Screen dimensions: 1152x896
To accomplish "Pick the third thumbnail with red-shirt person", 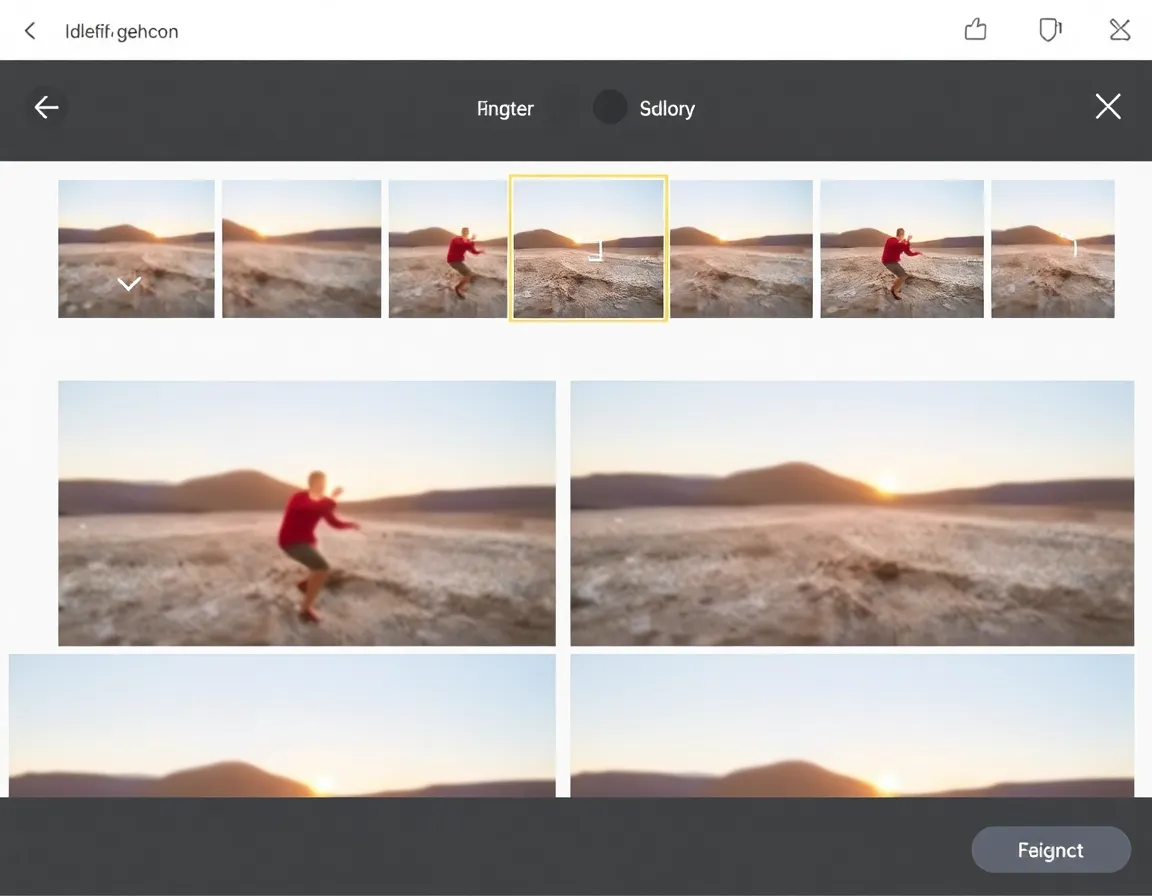I will pyautogui.click(x=448, y=248).
